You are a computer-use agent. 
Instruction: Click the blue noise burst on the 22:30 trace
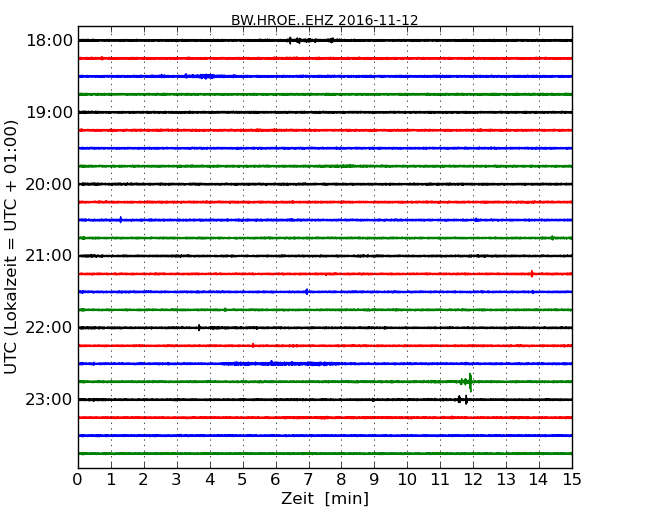pyautogui.click(x=282, y=364)
